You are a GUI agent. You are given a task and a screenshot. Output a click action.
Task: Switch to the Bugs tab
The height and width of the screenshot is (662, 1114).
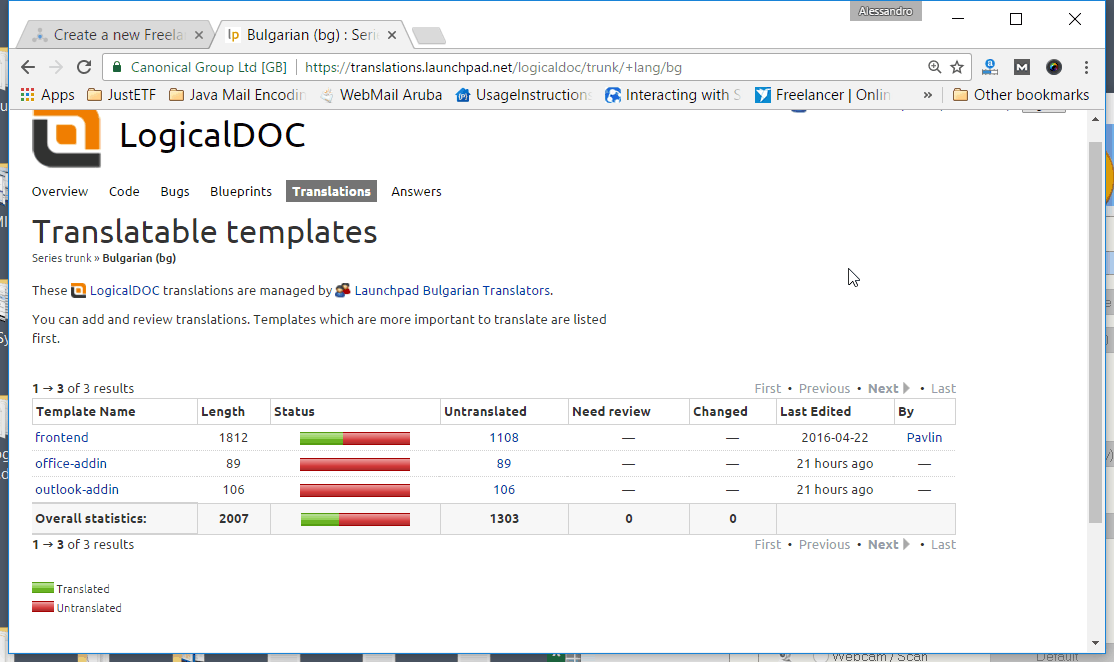[x=175, y=191]
